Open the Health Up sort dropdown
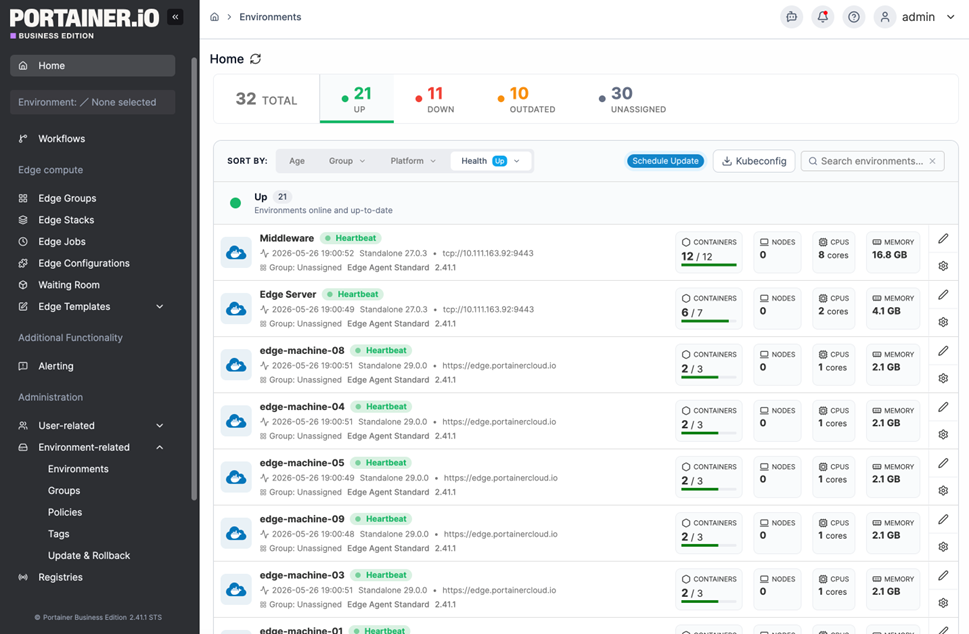The width and height of the screenshot is (969, 634). (x=491, y=161)
